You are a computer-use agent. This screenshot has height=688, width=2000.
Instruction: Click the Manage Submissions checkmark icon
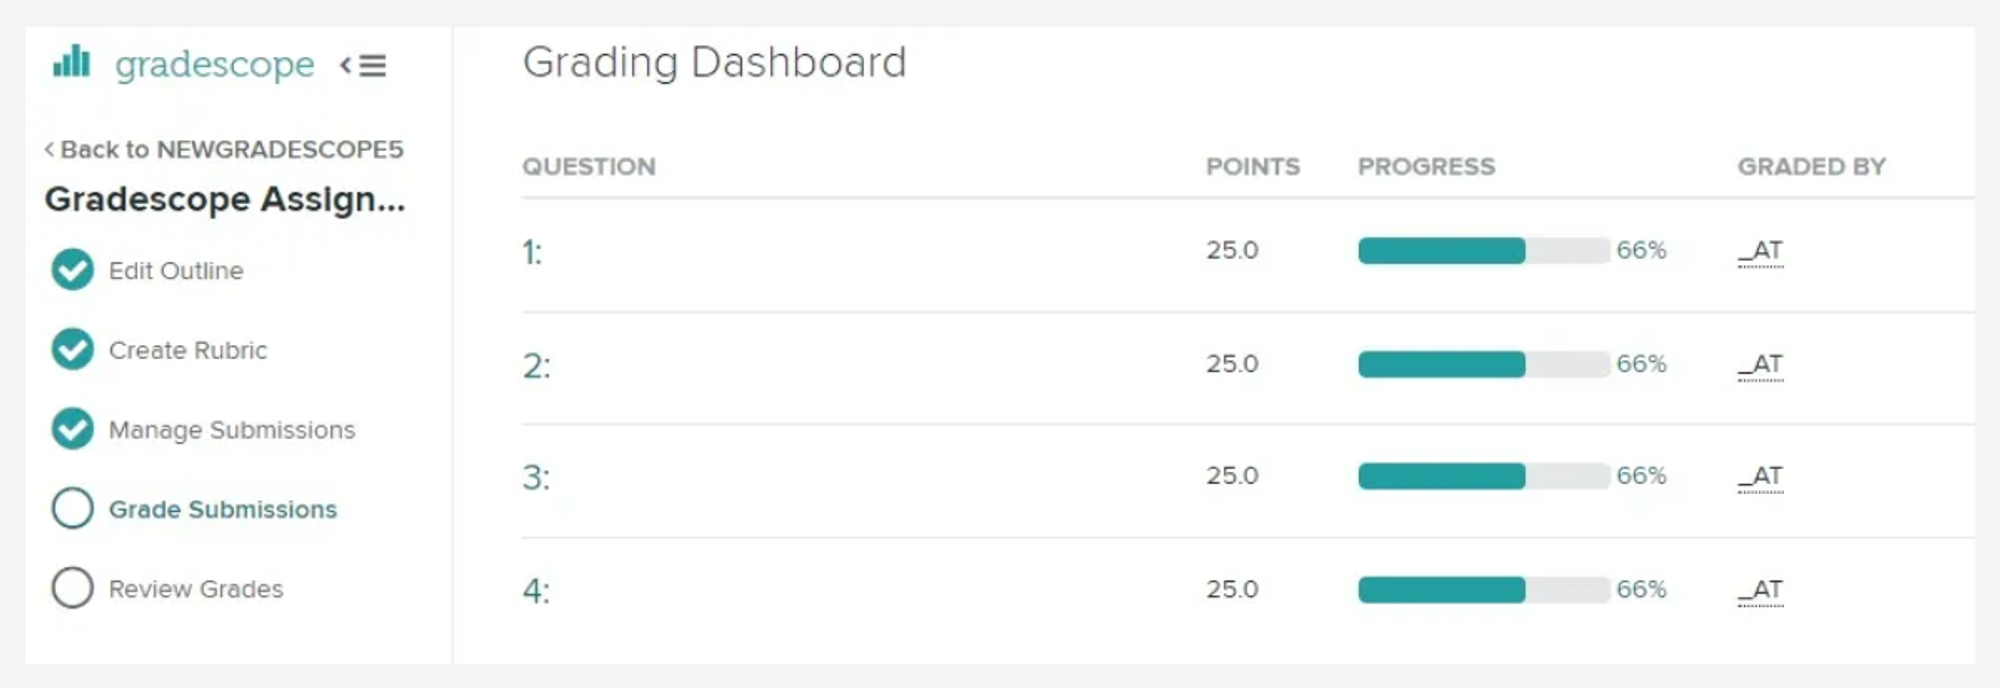click(72, 429)
